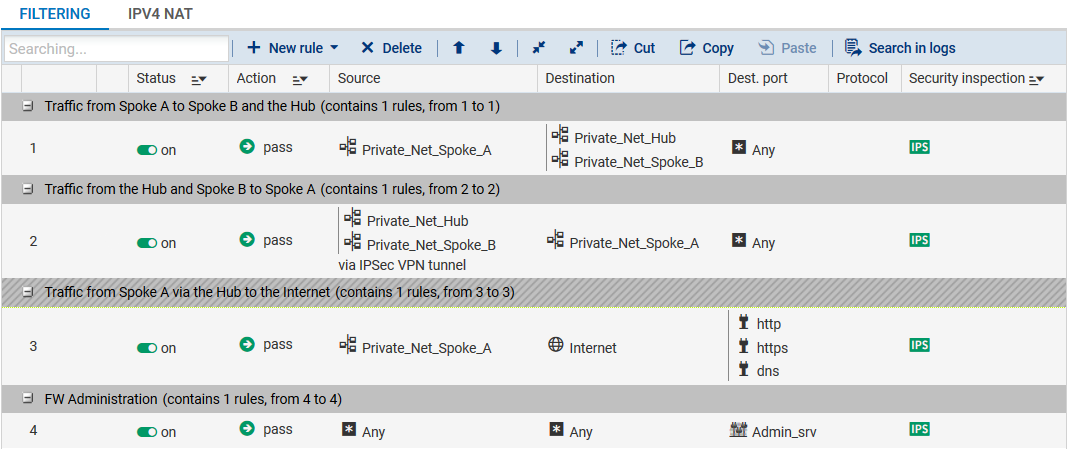
Task: Click the Internet globe icon in rule 3
Action: (x=556, y=345)
